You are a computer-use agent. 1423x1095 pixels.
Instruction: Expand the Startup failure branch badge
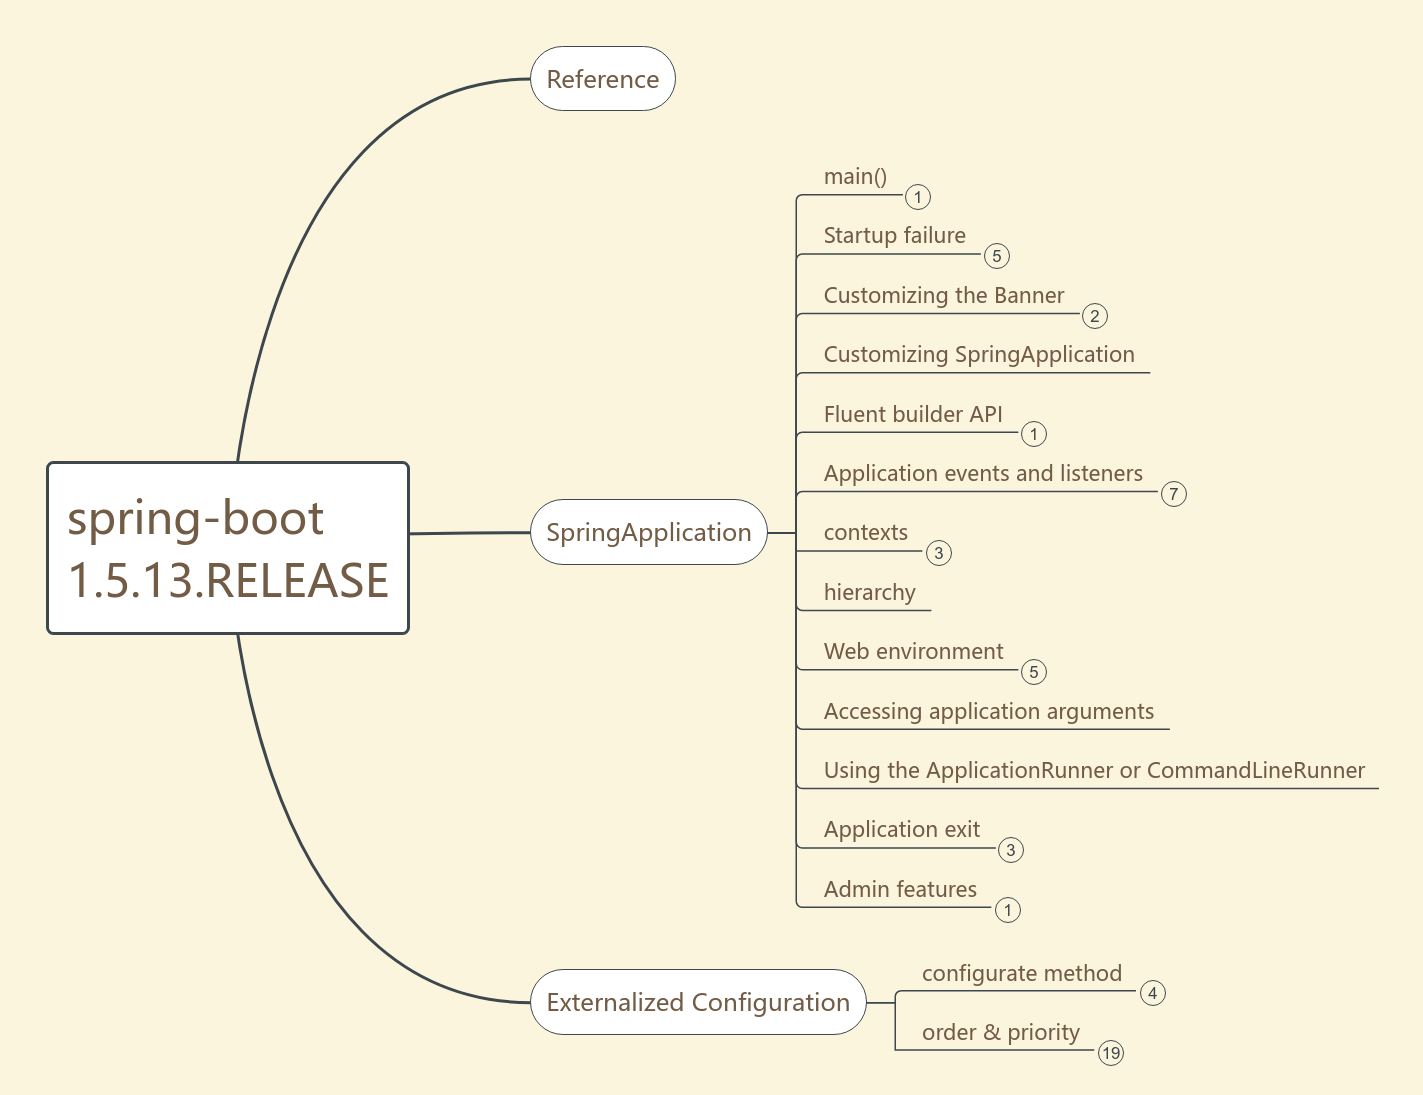(x=997, y=256)
